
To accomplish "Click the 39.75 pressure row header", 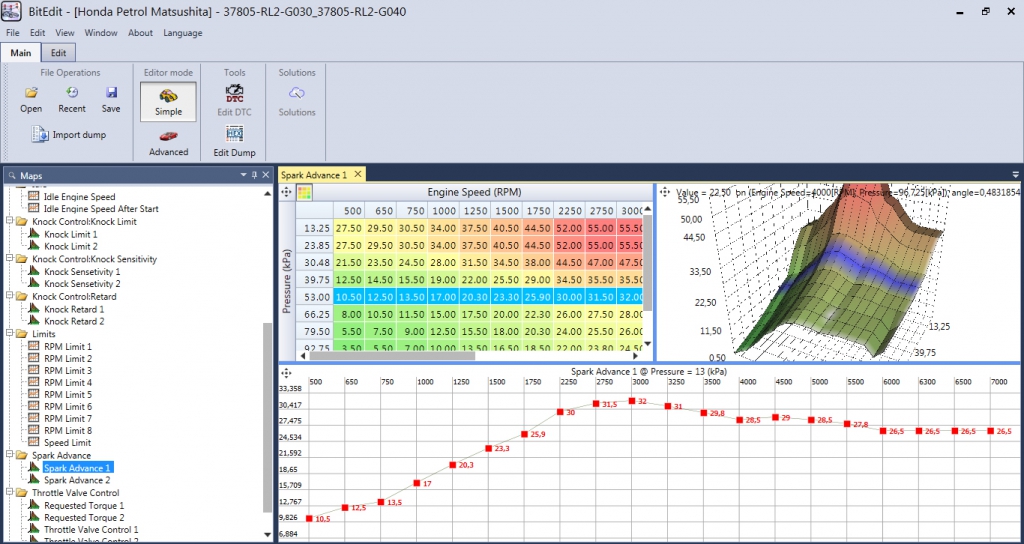I will click(x=317, y=280).
